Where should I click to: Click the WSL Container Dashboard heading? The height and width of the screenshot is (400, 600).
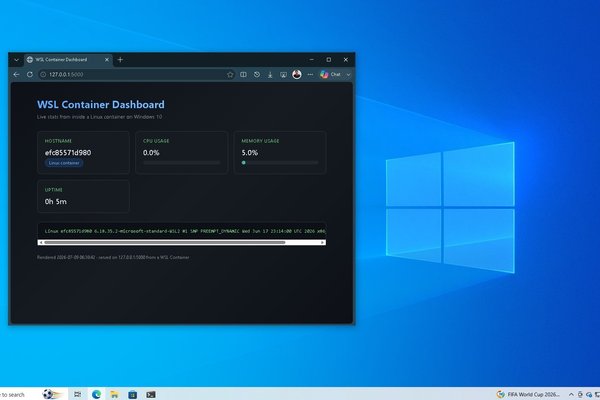pos(101,104)
